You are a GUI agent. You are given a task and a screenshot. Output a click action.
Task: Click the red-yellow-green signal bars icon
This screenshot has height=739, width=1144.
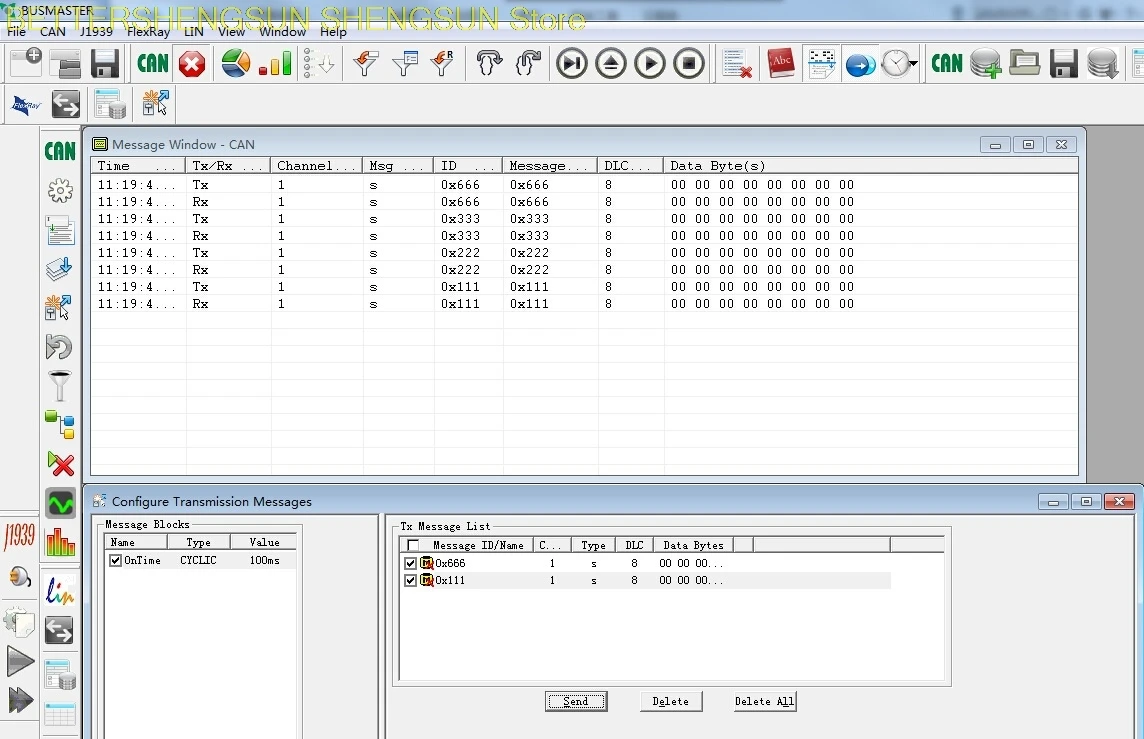coord(275,63)
